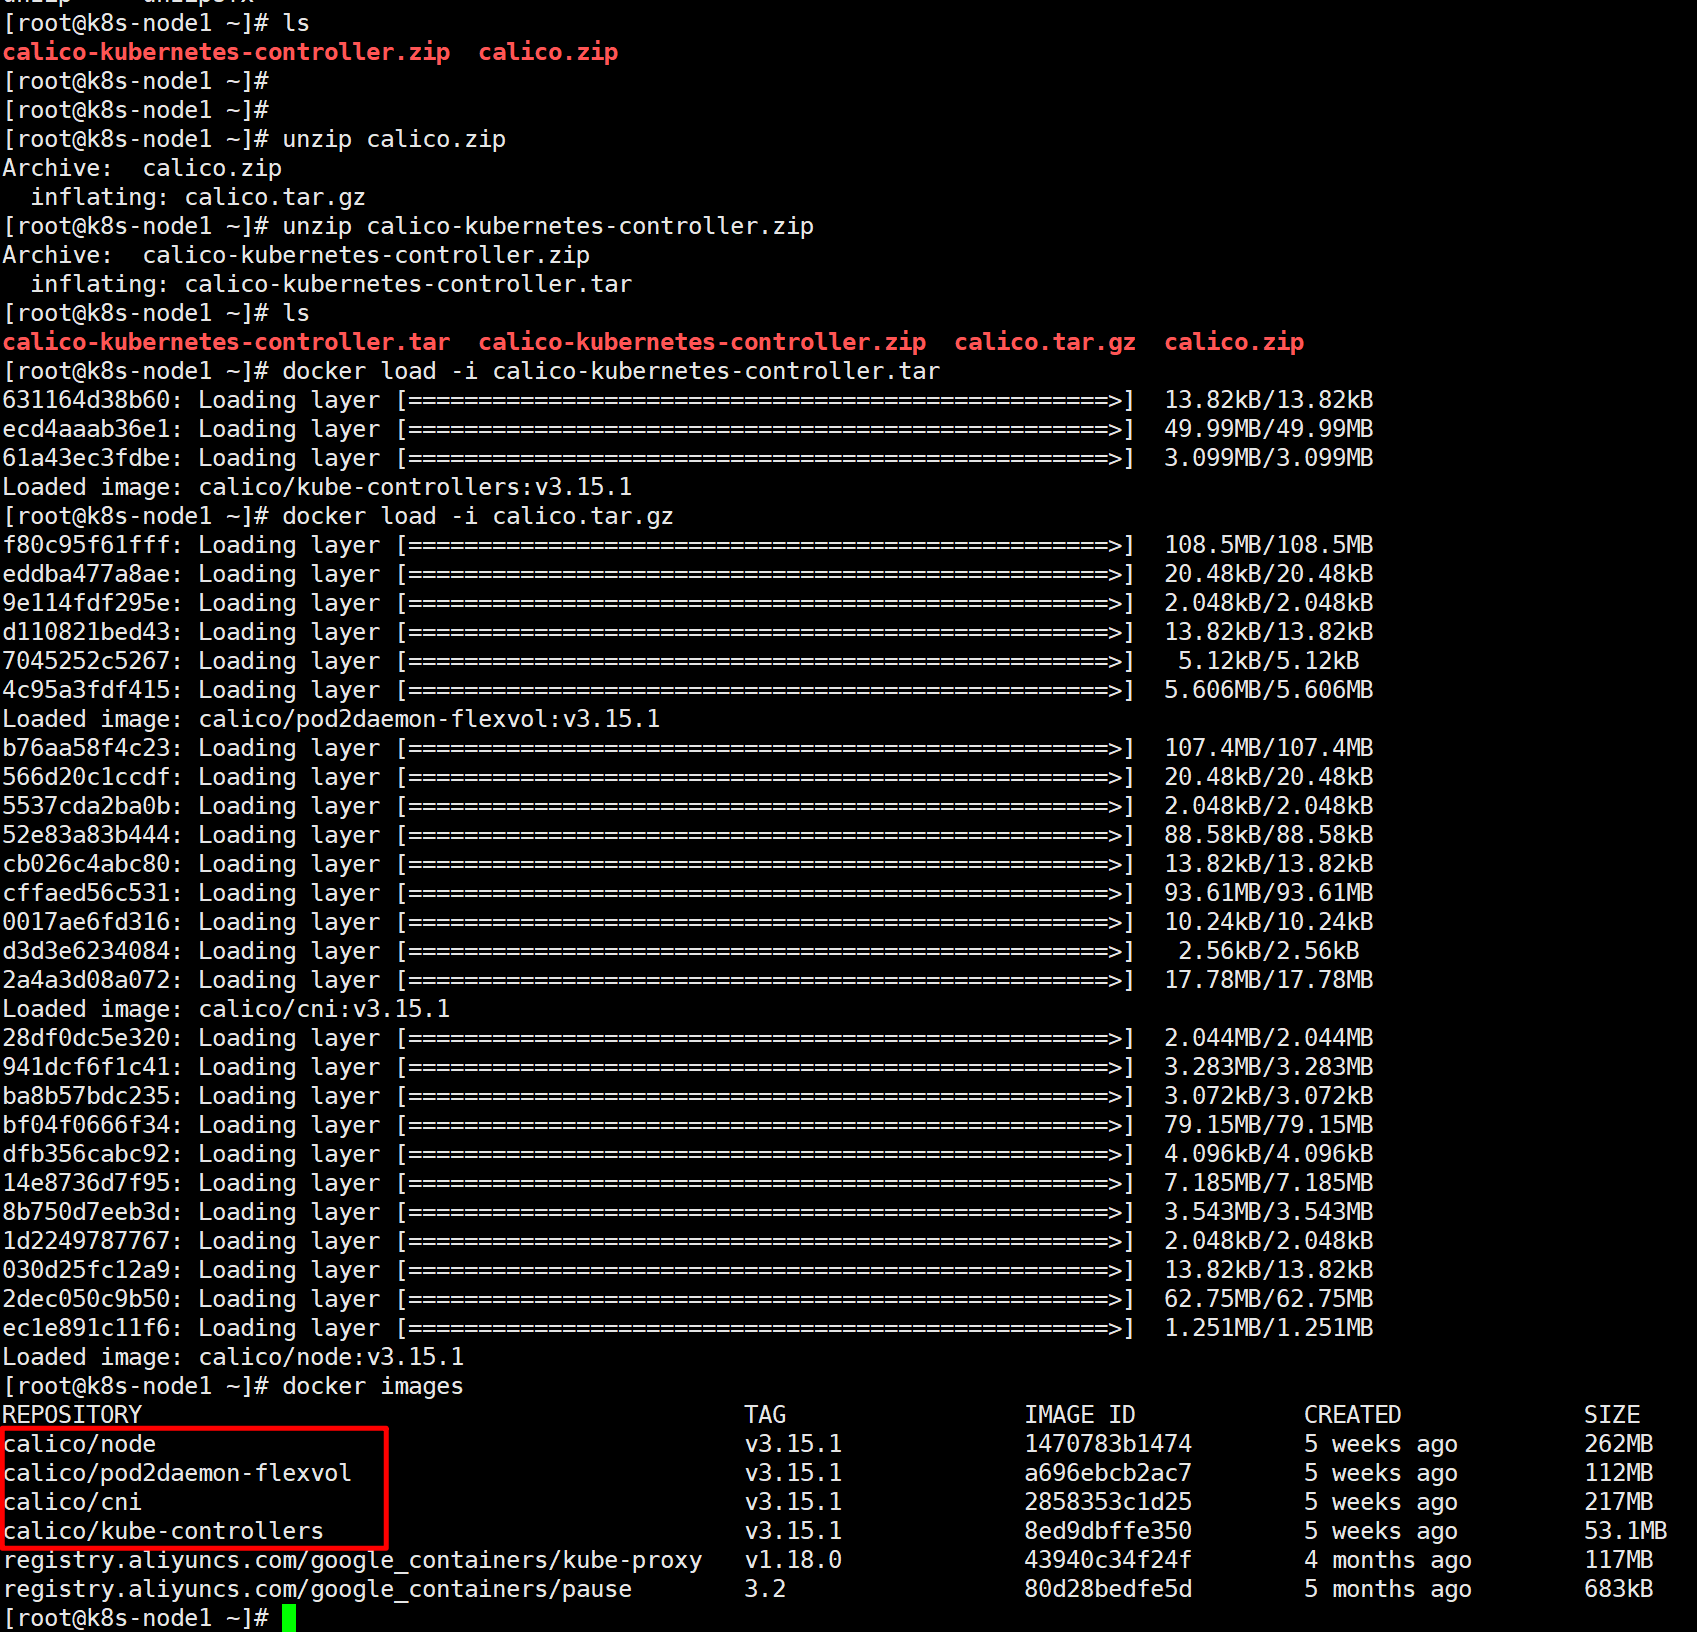Click 'Archive: calico.zip' line
This screenshot has height=1632, width=1697.
pos(143,168)
